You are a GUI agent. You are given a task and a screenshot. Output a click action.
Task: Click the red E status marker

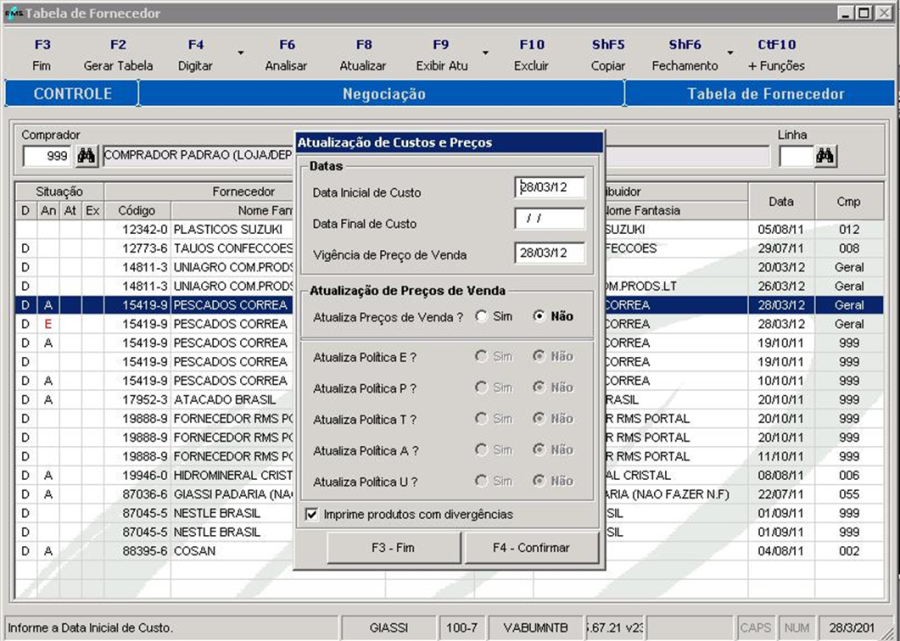click(48, 324)
